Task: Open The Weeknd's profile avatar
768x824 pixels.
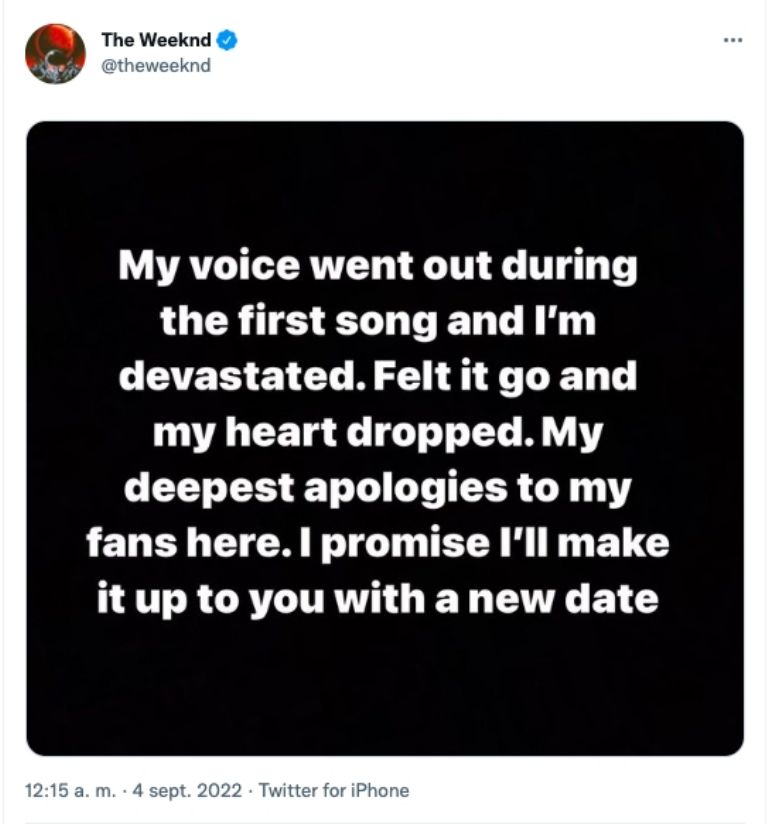Action: click(x=55, y=54)
